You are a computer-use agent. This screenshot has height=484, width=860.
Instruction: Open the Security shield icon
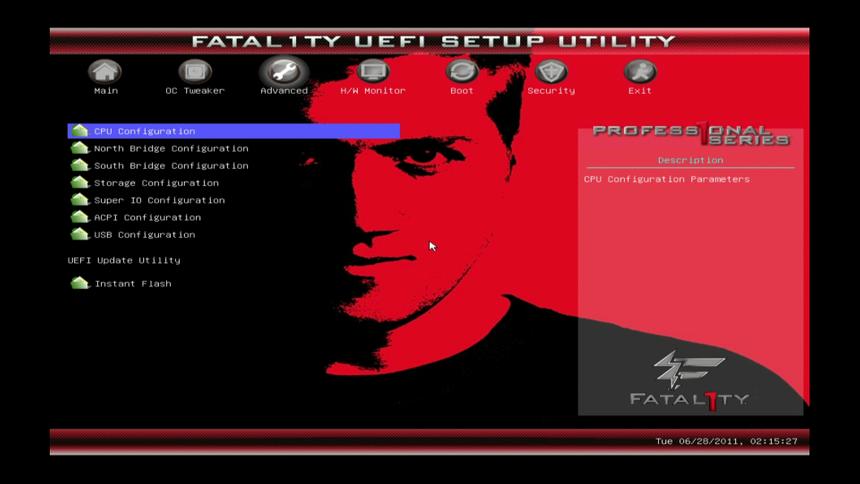tap(551, 71)
